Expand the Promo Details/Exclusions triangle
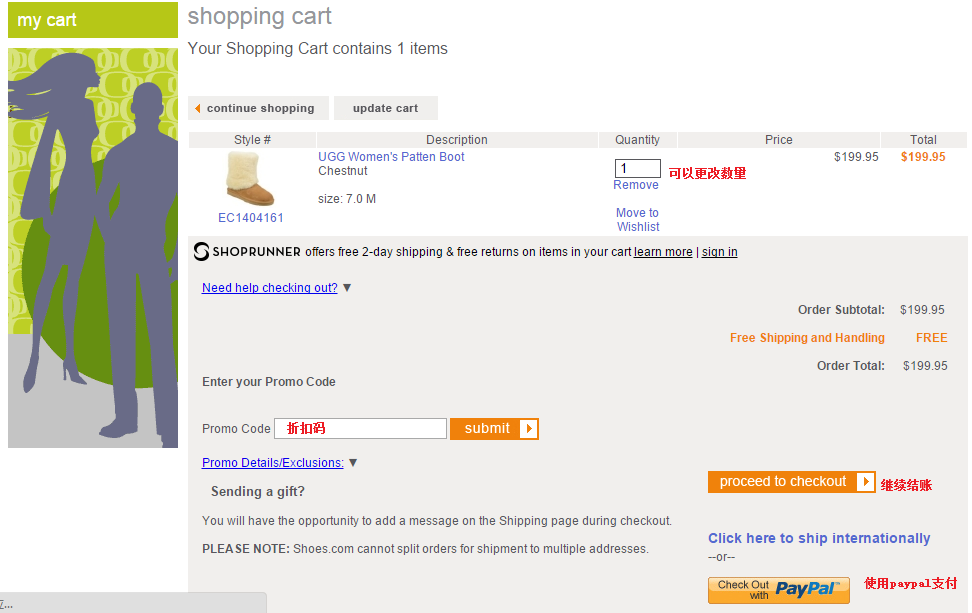This screenshot has width=972, height=613. click(353, 463)
